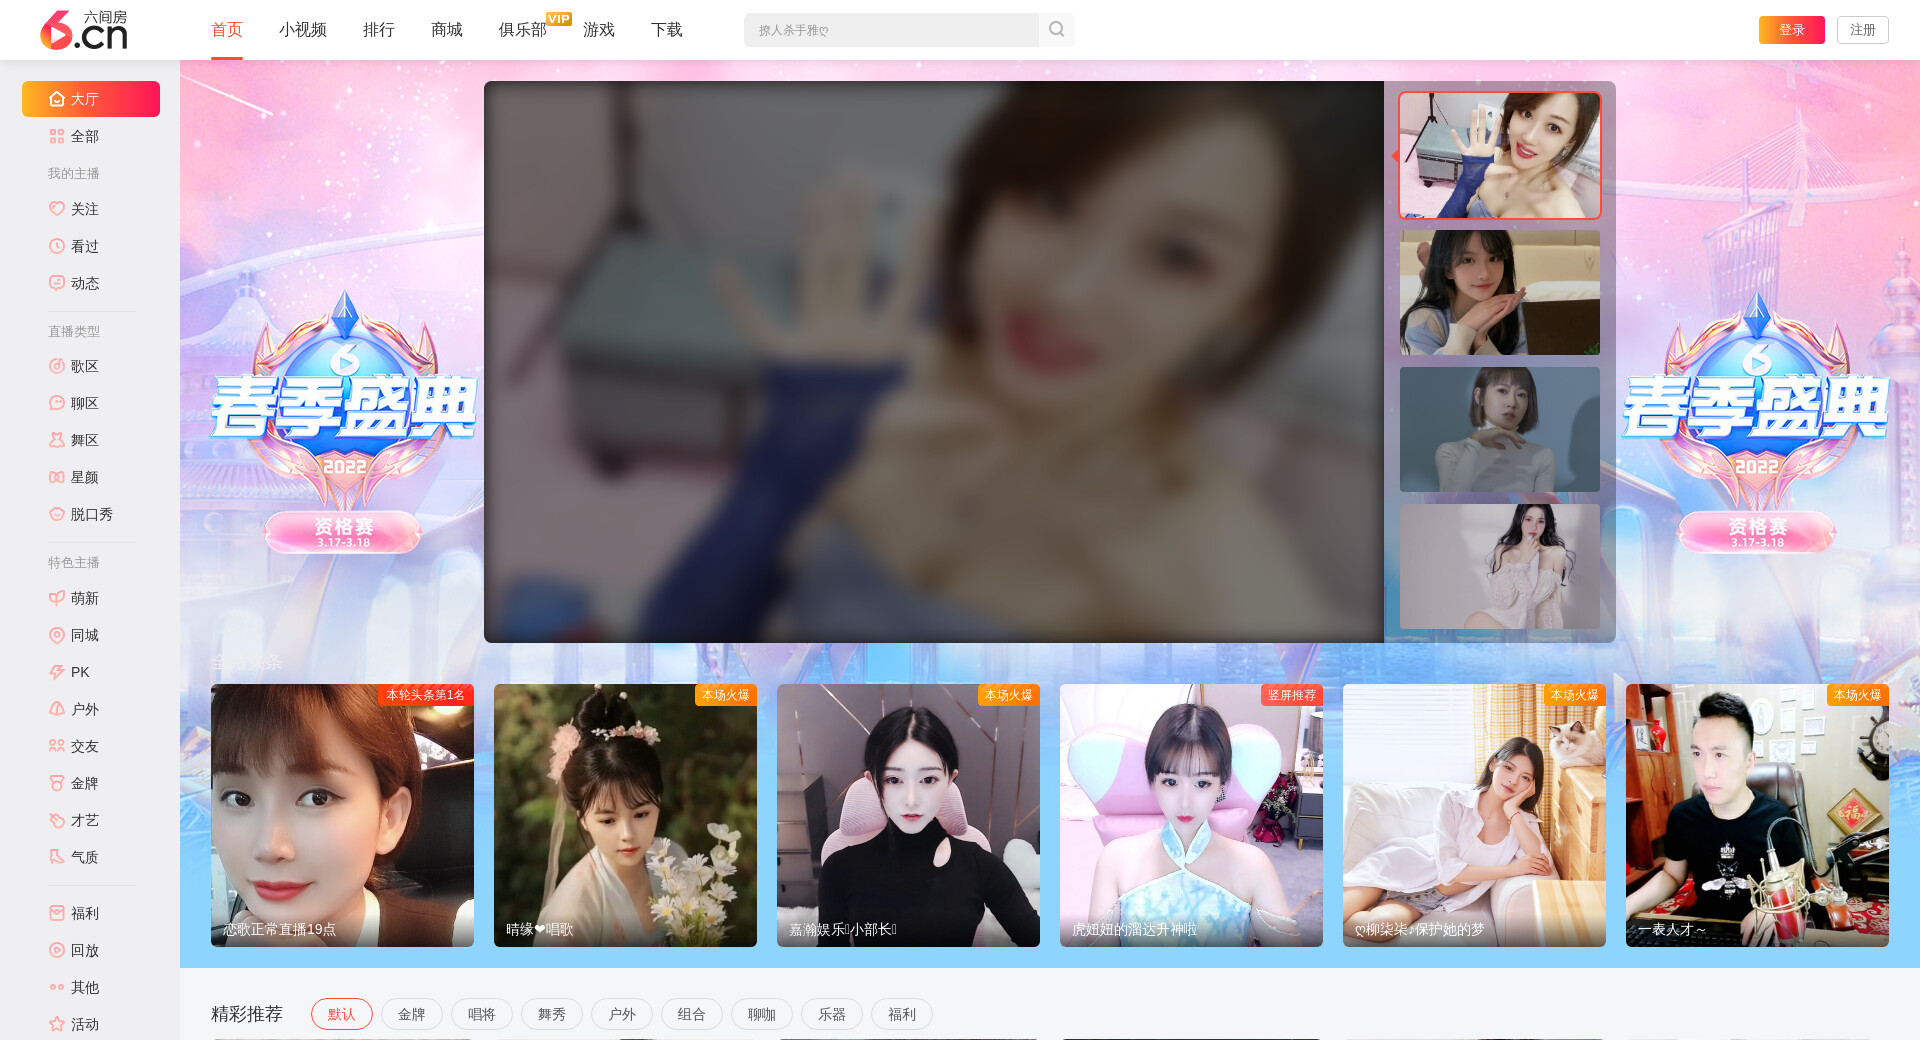Click the left 春季盛典 2022 banner
This screenshot has width=1920, height=1040.
click(343, 421)
